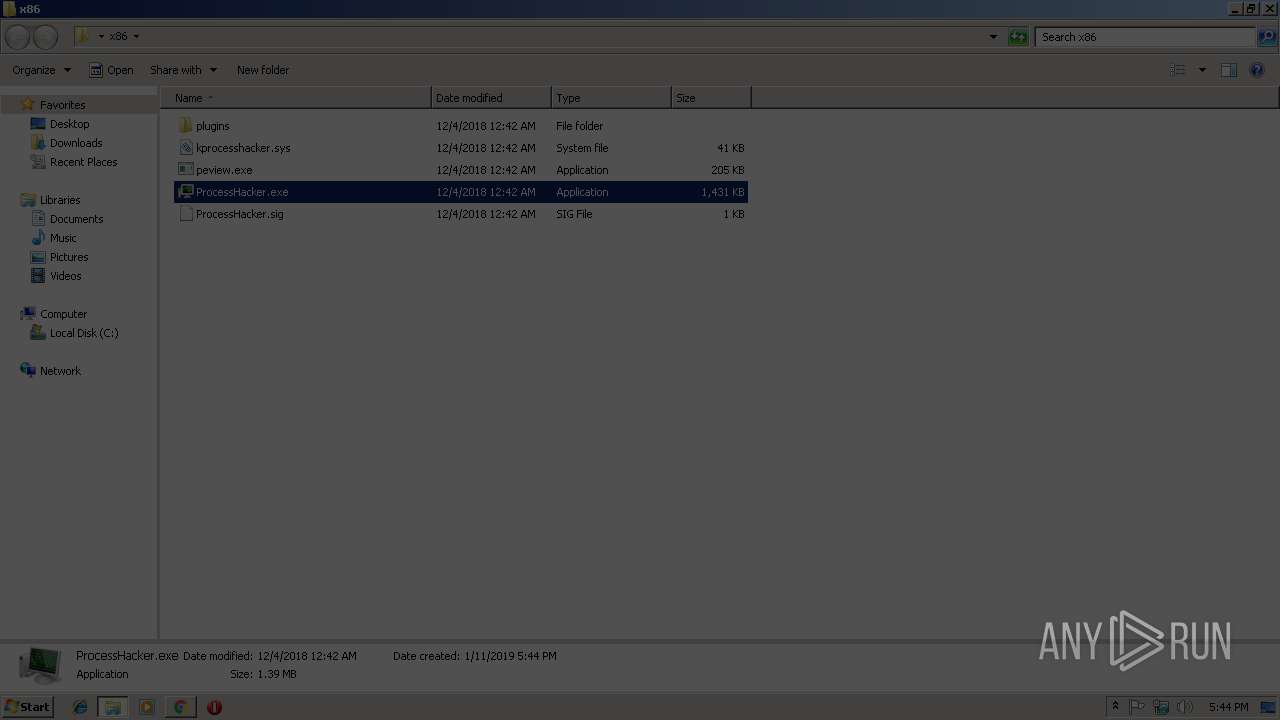This screenshot has height=720, width=1280.
Task: Open the Documents library
Action: 76,219
